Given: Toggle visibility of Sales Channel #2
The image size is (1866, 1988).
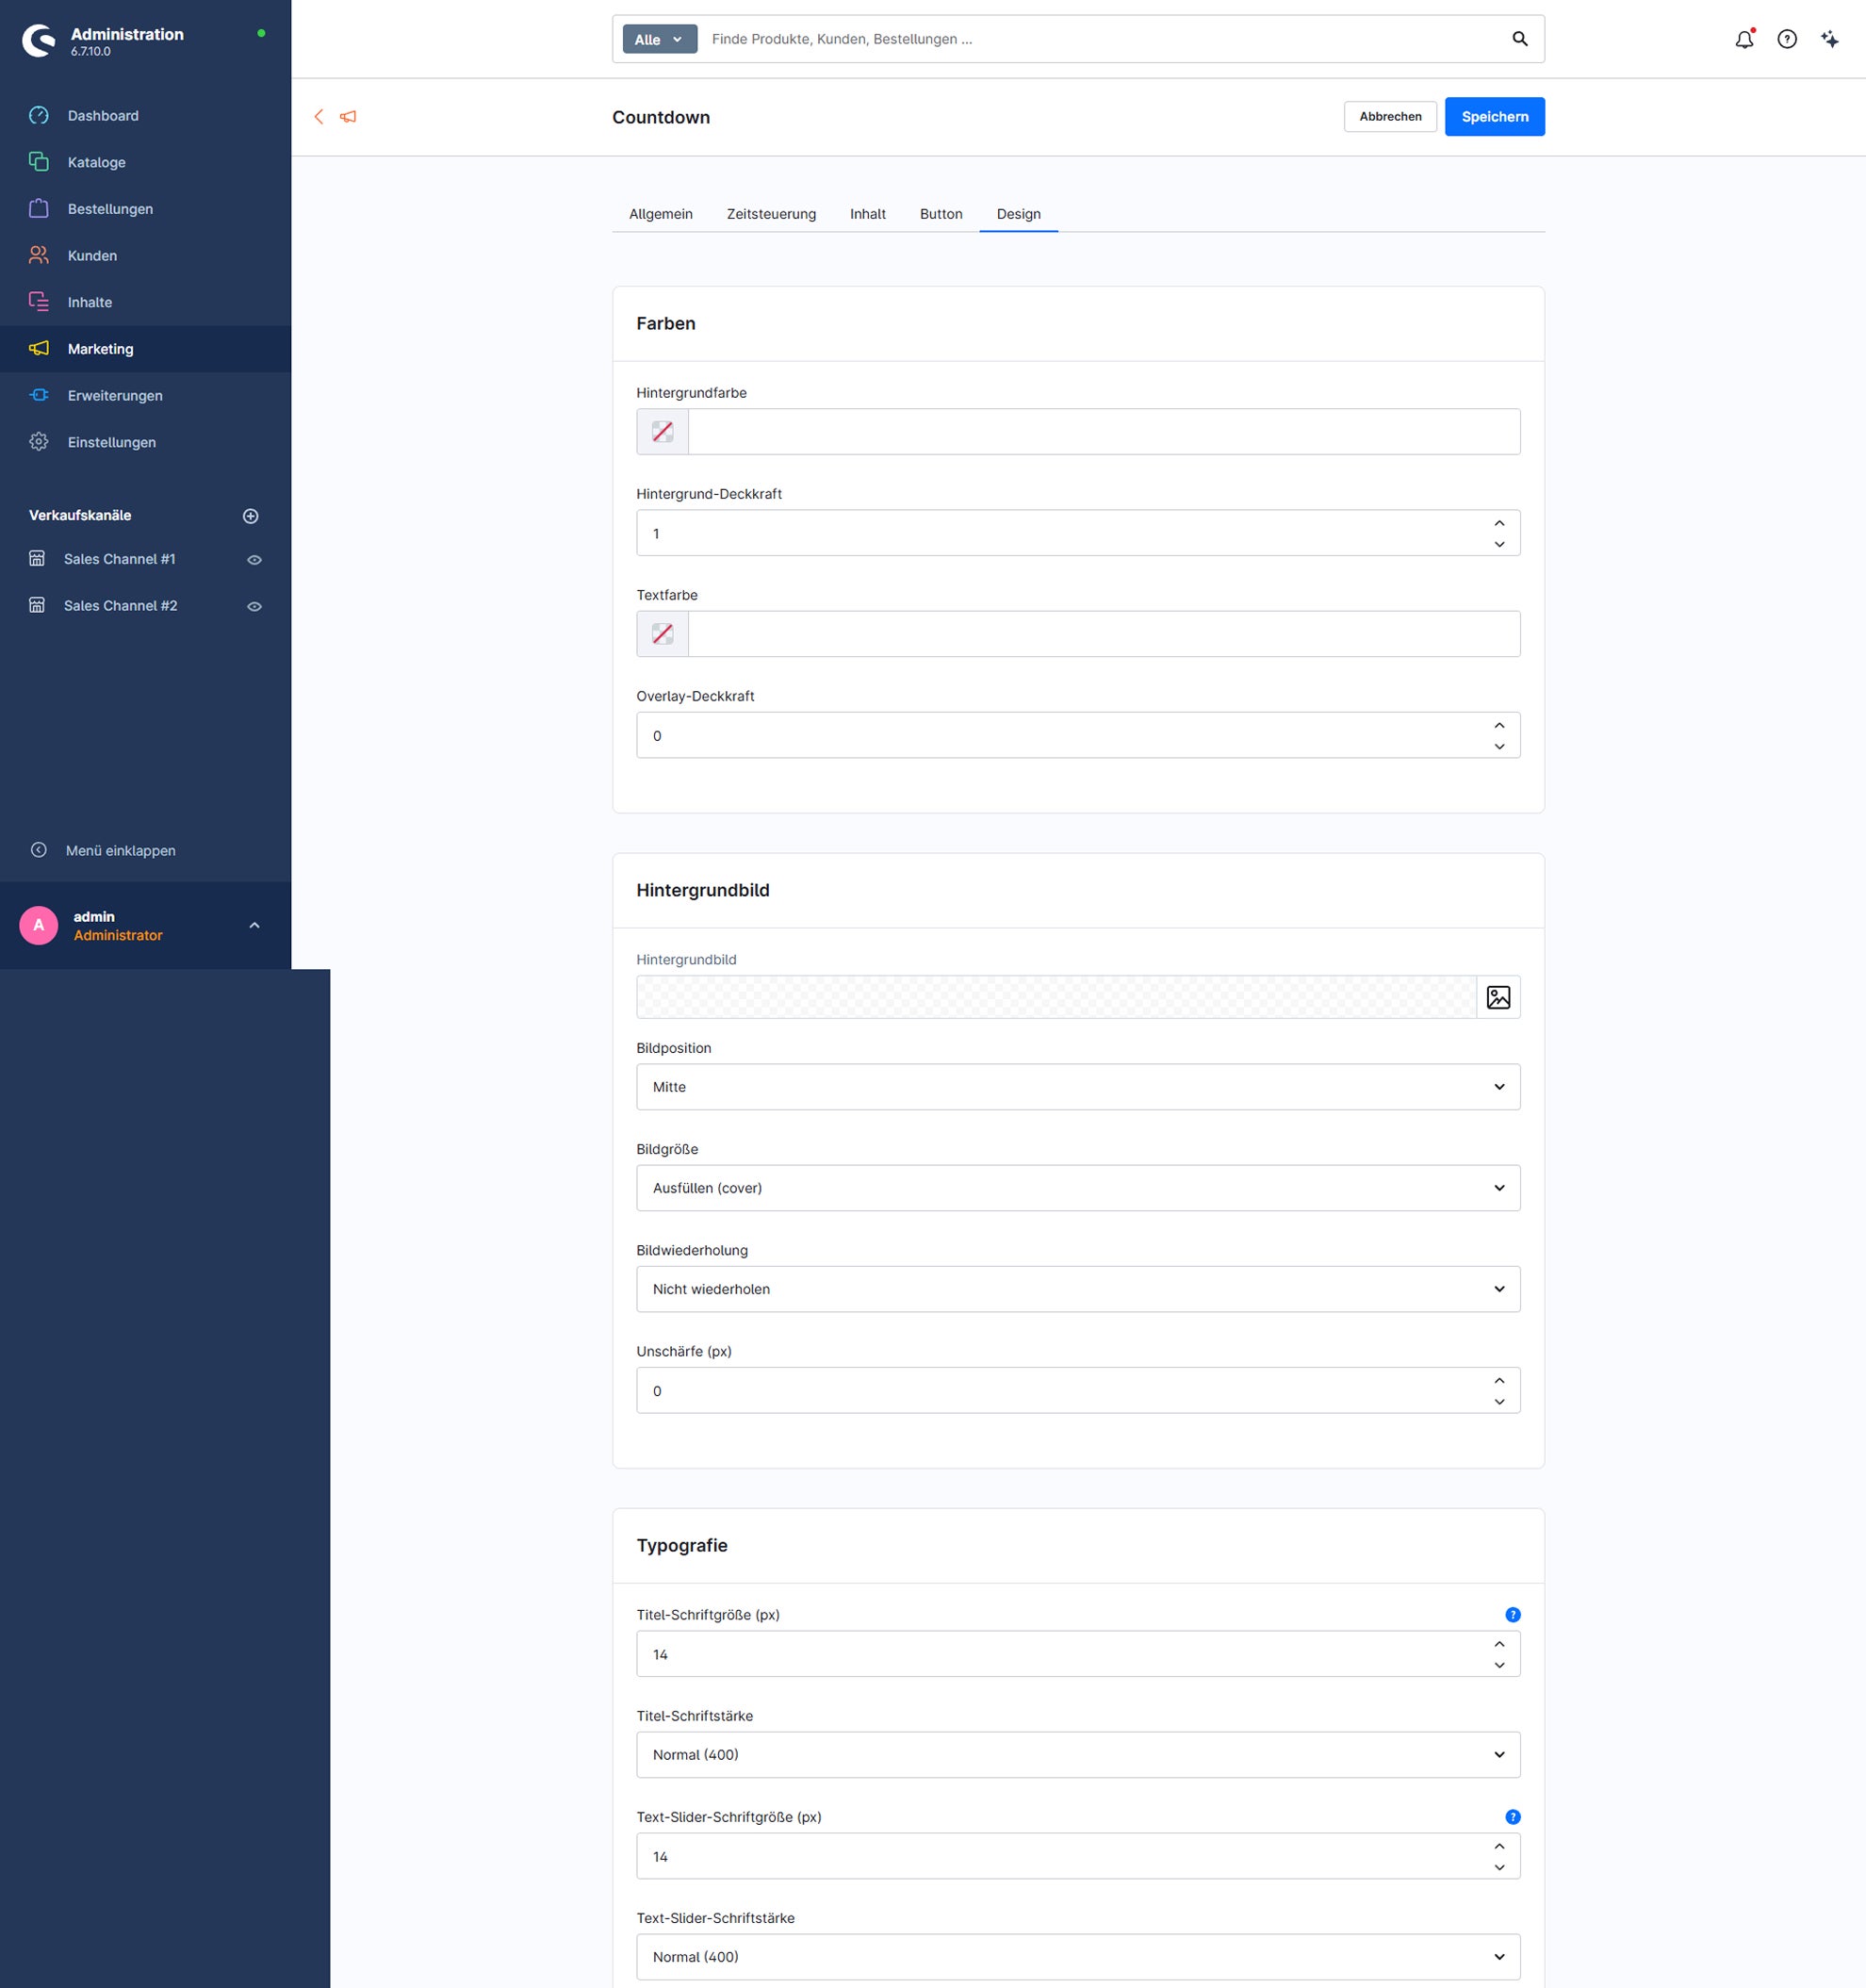Looking at the screenshot, I should tap(254, 606).
